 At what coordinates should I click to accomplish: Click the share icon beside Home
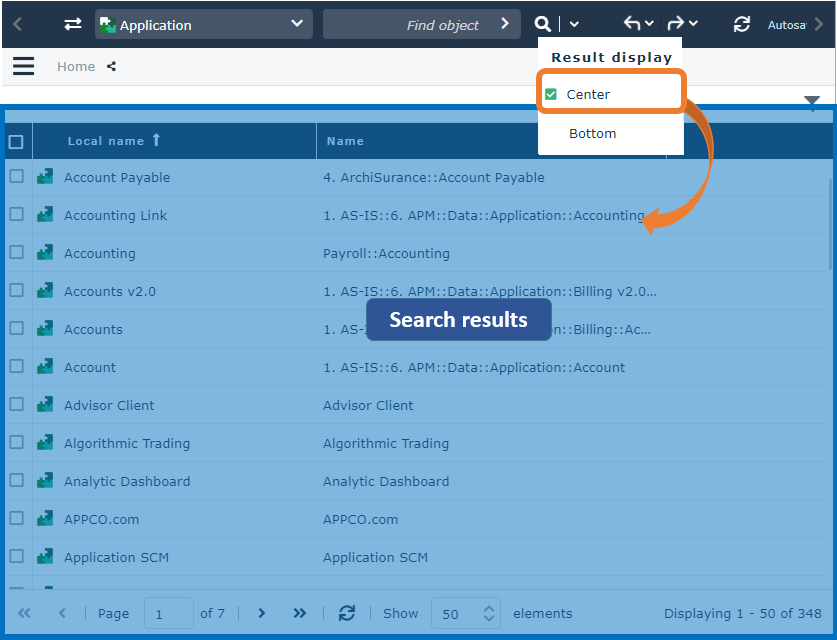[111, 67]
